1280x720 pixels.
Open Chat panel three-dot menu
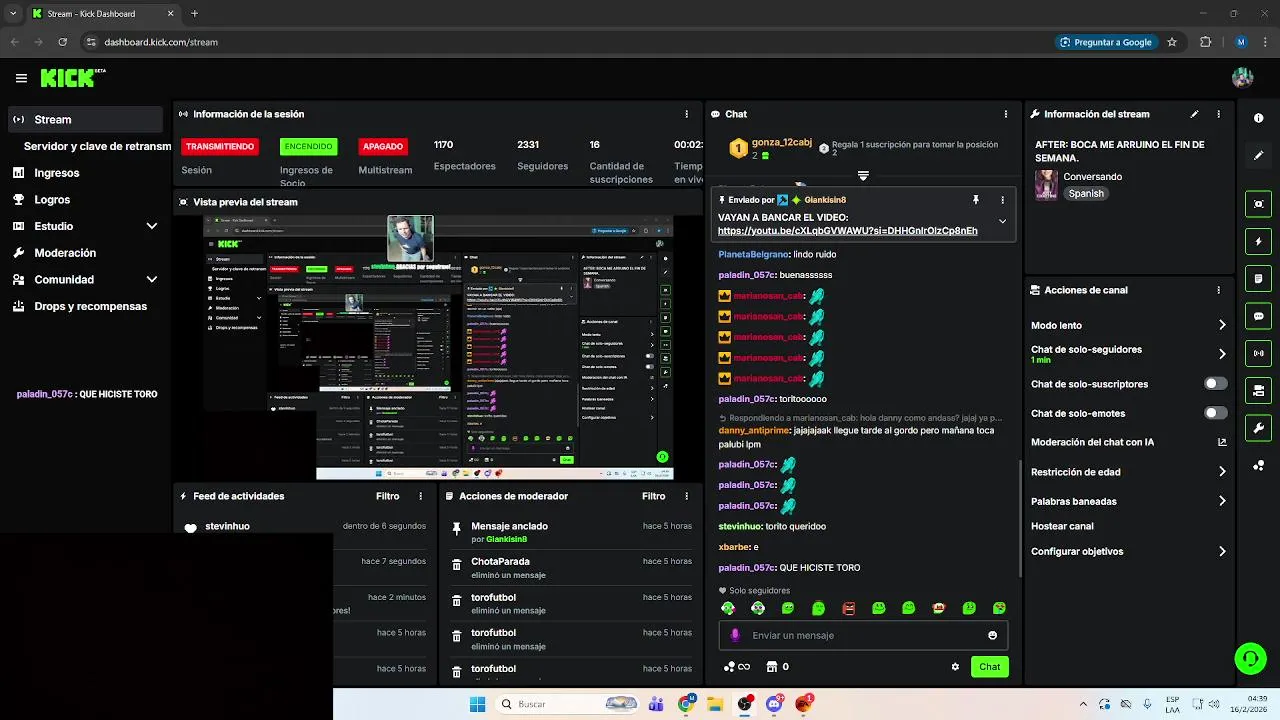pos(1006,114)
